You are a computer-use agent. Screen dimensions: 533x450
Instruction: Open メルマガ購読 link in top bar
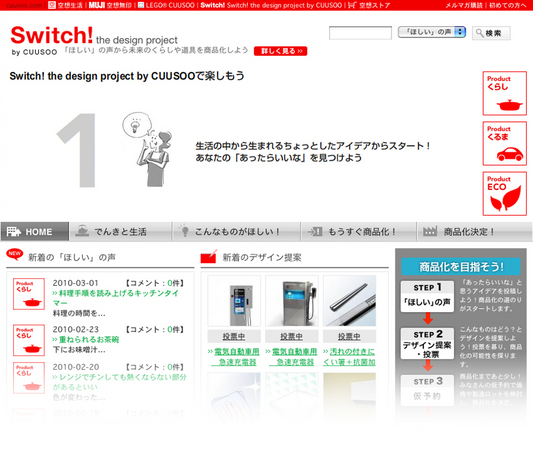pos(464,5)
